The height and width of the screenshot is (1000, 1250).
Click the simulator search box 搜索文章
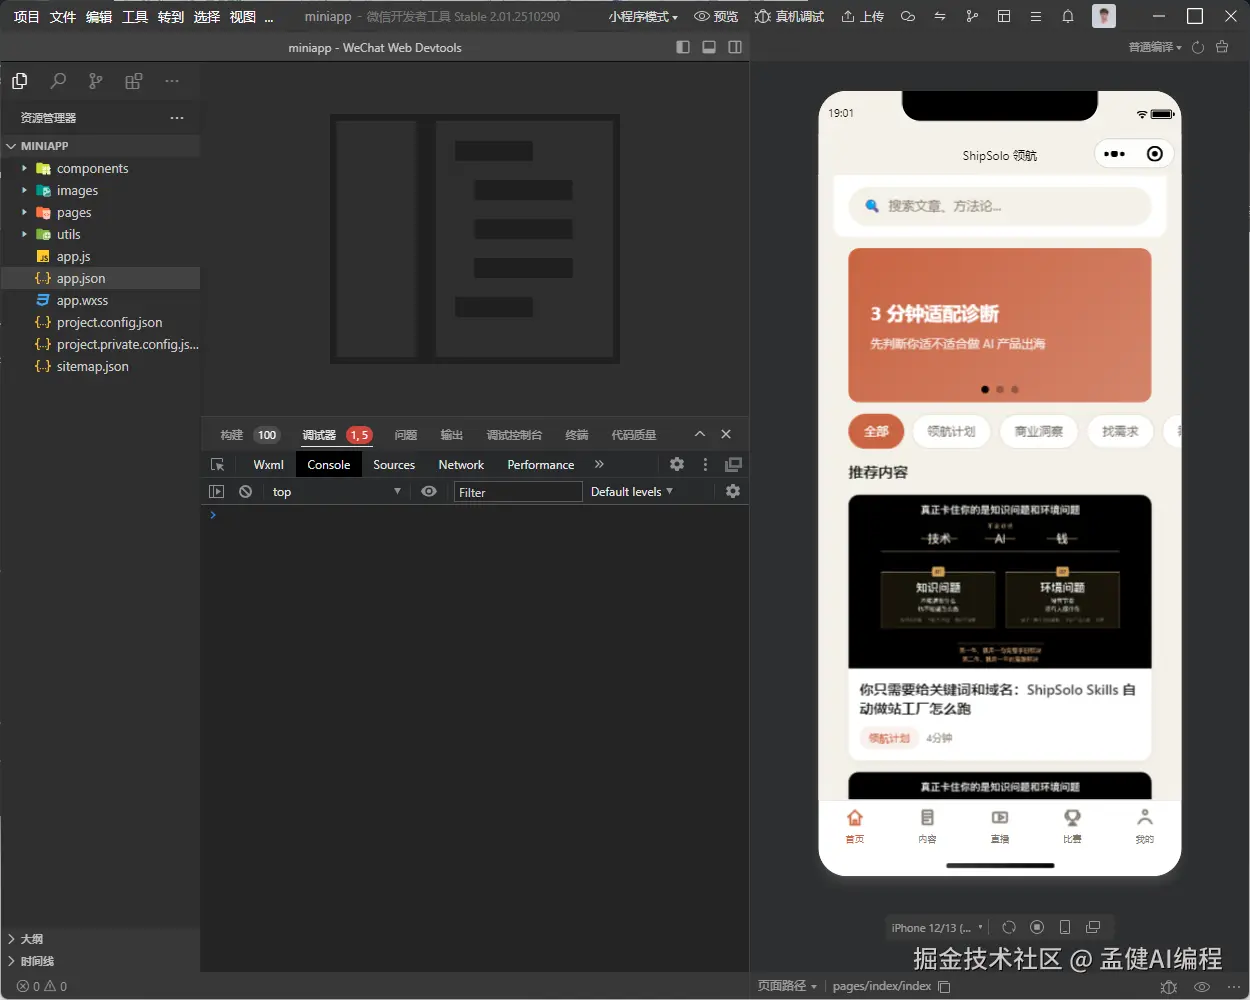(1000, 206)
